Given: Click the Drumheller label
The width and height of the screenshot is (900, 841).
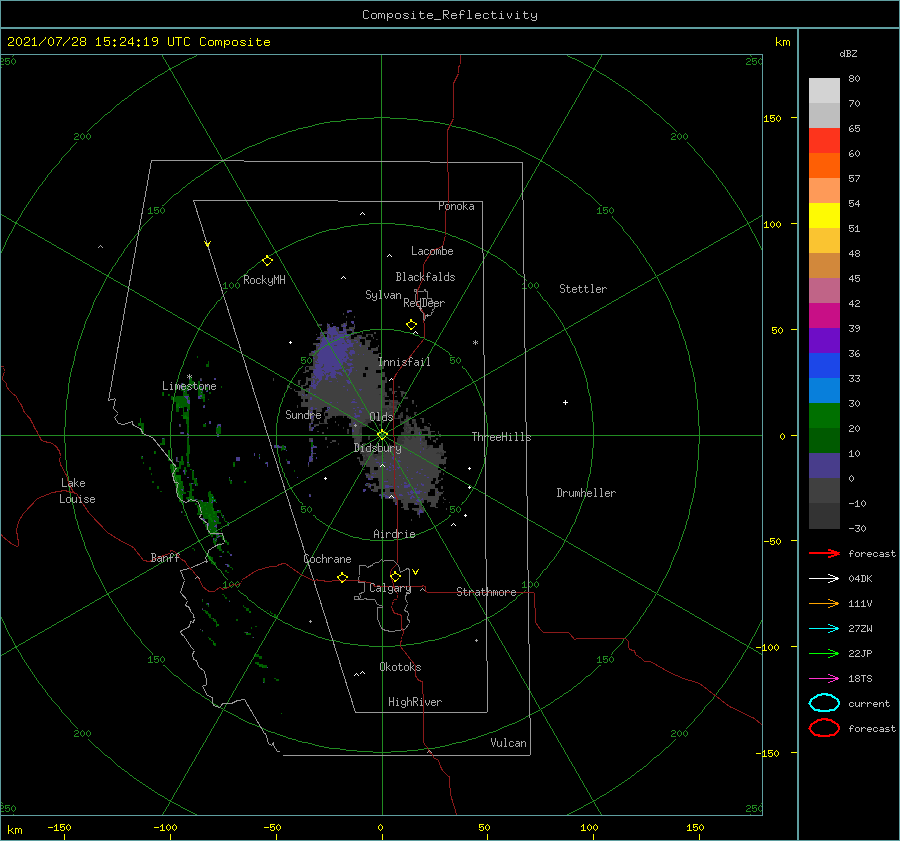Looking at the screenshot, I should (x=586, y=493).
